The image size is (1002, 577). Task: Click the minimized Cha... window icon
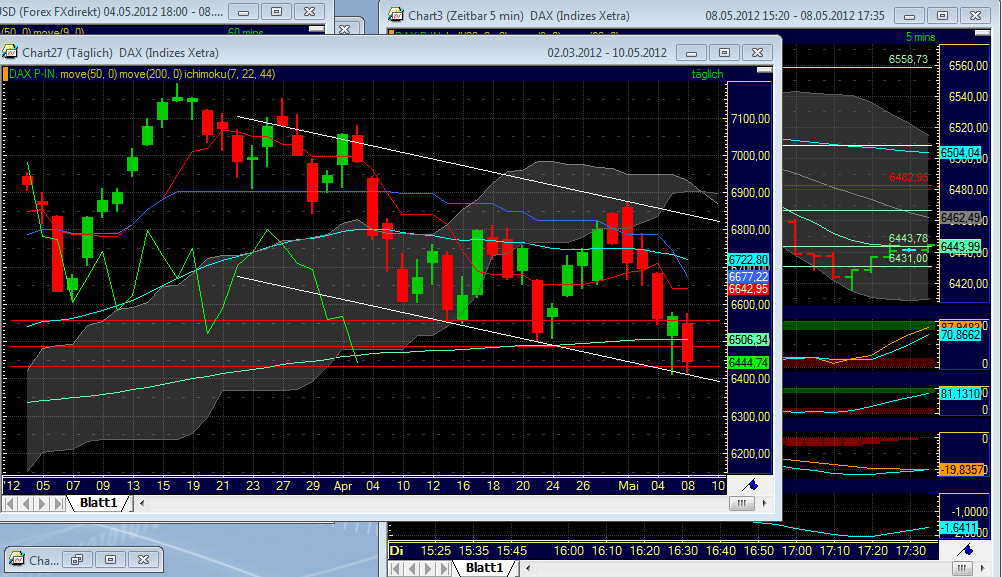pos(17,560)
